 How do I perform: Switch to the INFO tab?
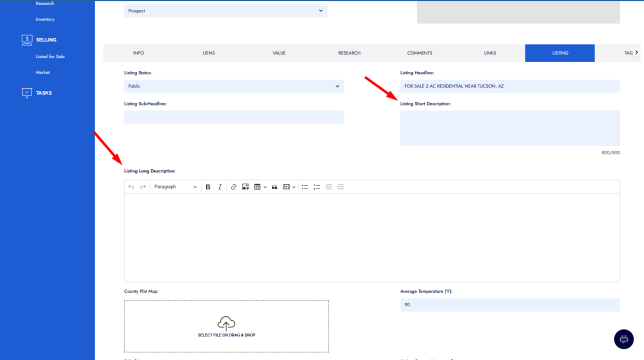point(138,53)
